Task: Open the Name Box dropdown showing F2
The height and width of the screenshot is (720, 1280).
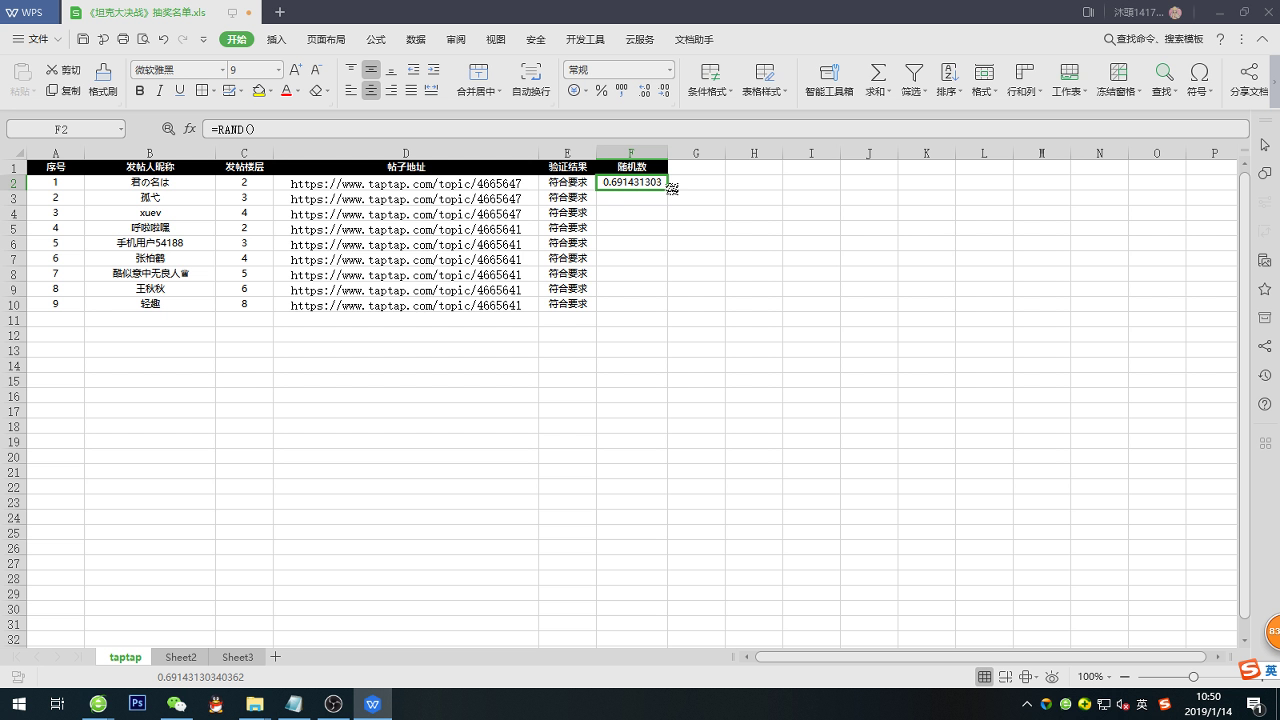Action: point(121,129)
